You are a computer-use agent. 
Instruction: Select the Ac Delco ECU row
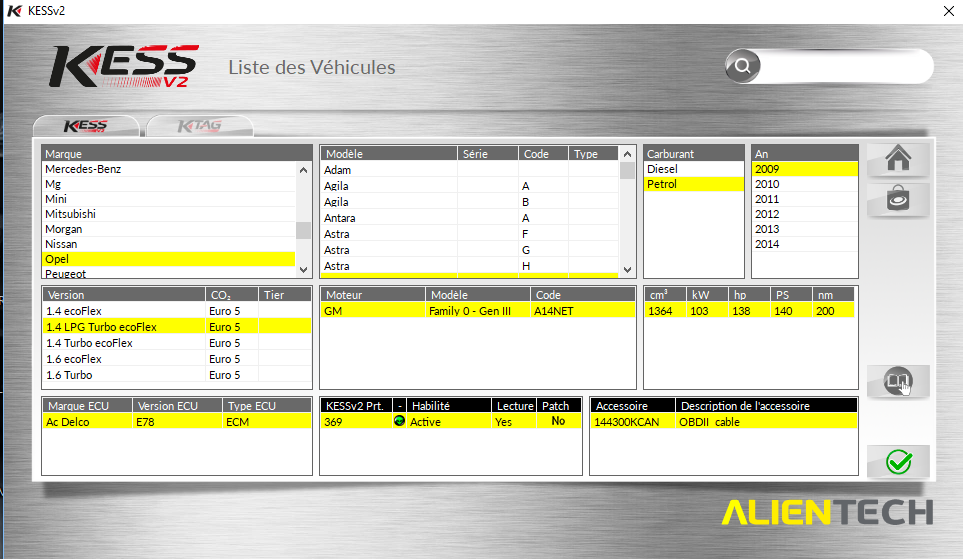pyautogui.click(x=177, y=422)
